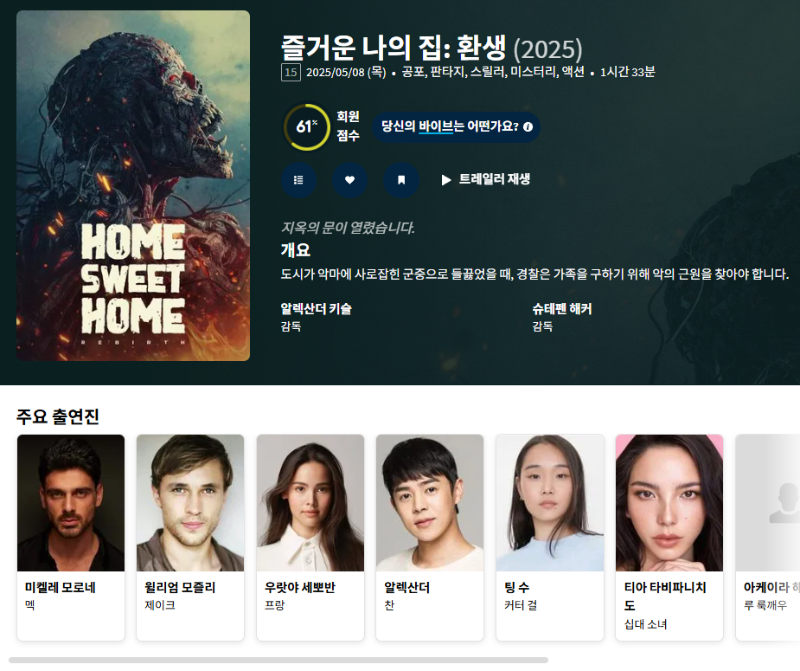Open the 당신의 바이브는 어떤가요 button
This screenshot has width=800, height=671.
pyautogui.click(x=456, y=127)
